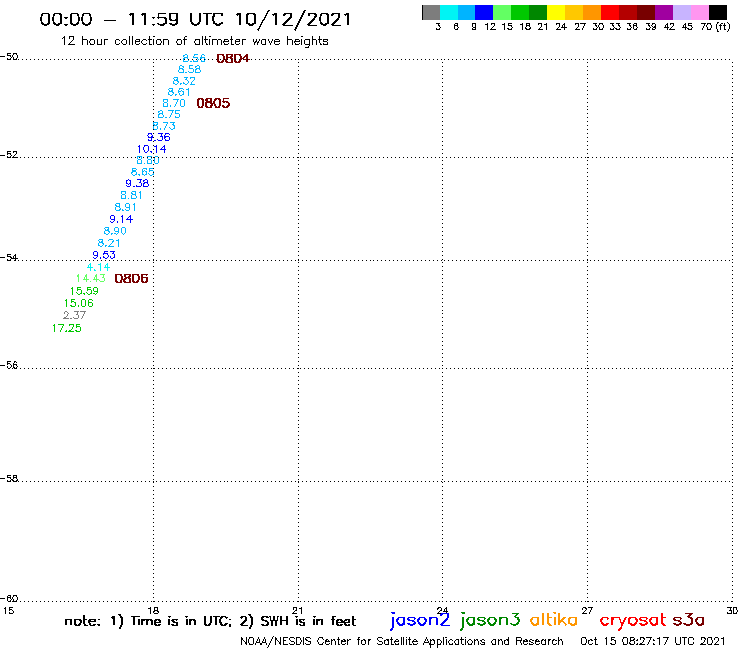
Task: Click the -58 latitude axis label
Action: [x=9, y=479]
